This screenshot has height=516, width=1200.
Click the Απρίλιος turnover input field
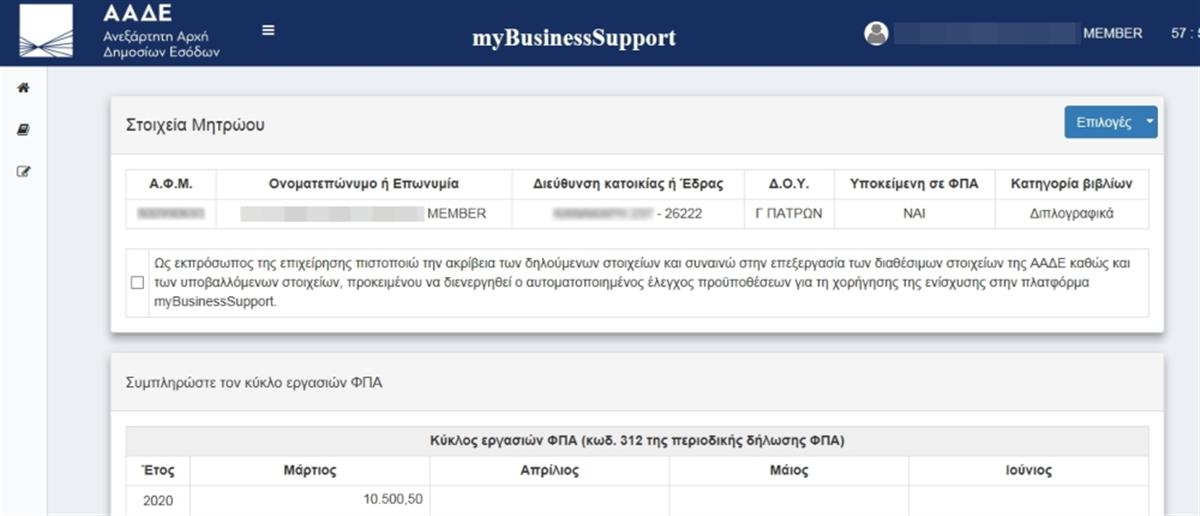pos(549,500)
